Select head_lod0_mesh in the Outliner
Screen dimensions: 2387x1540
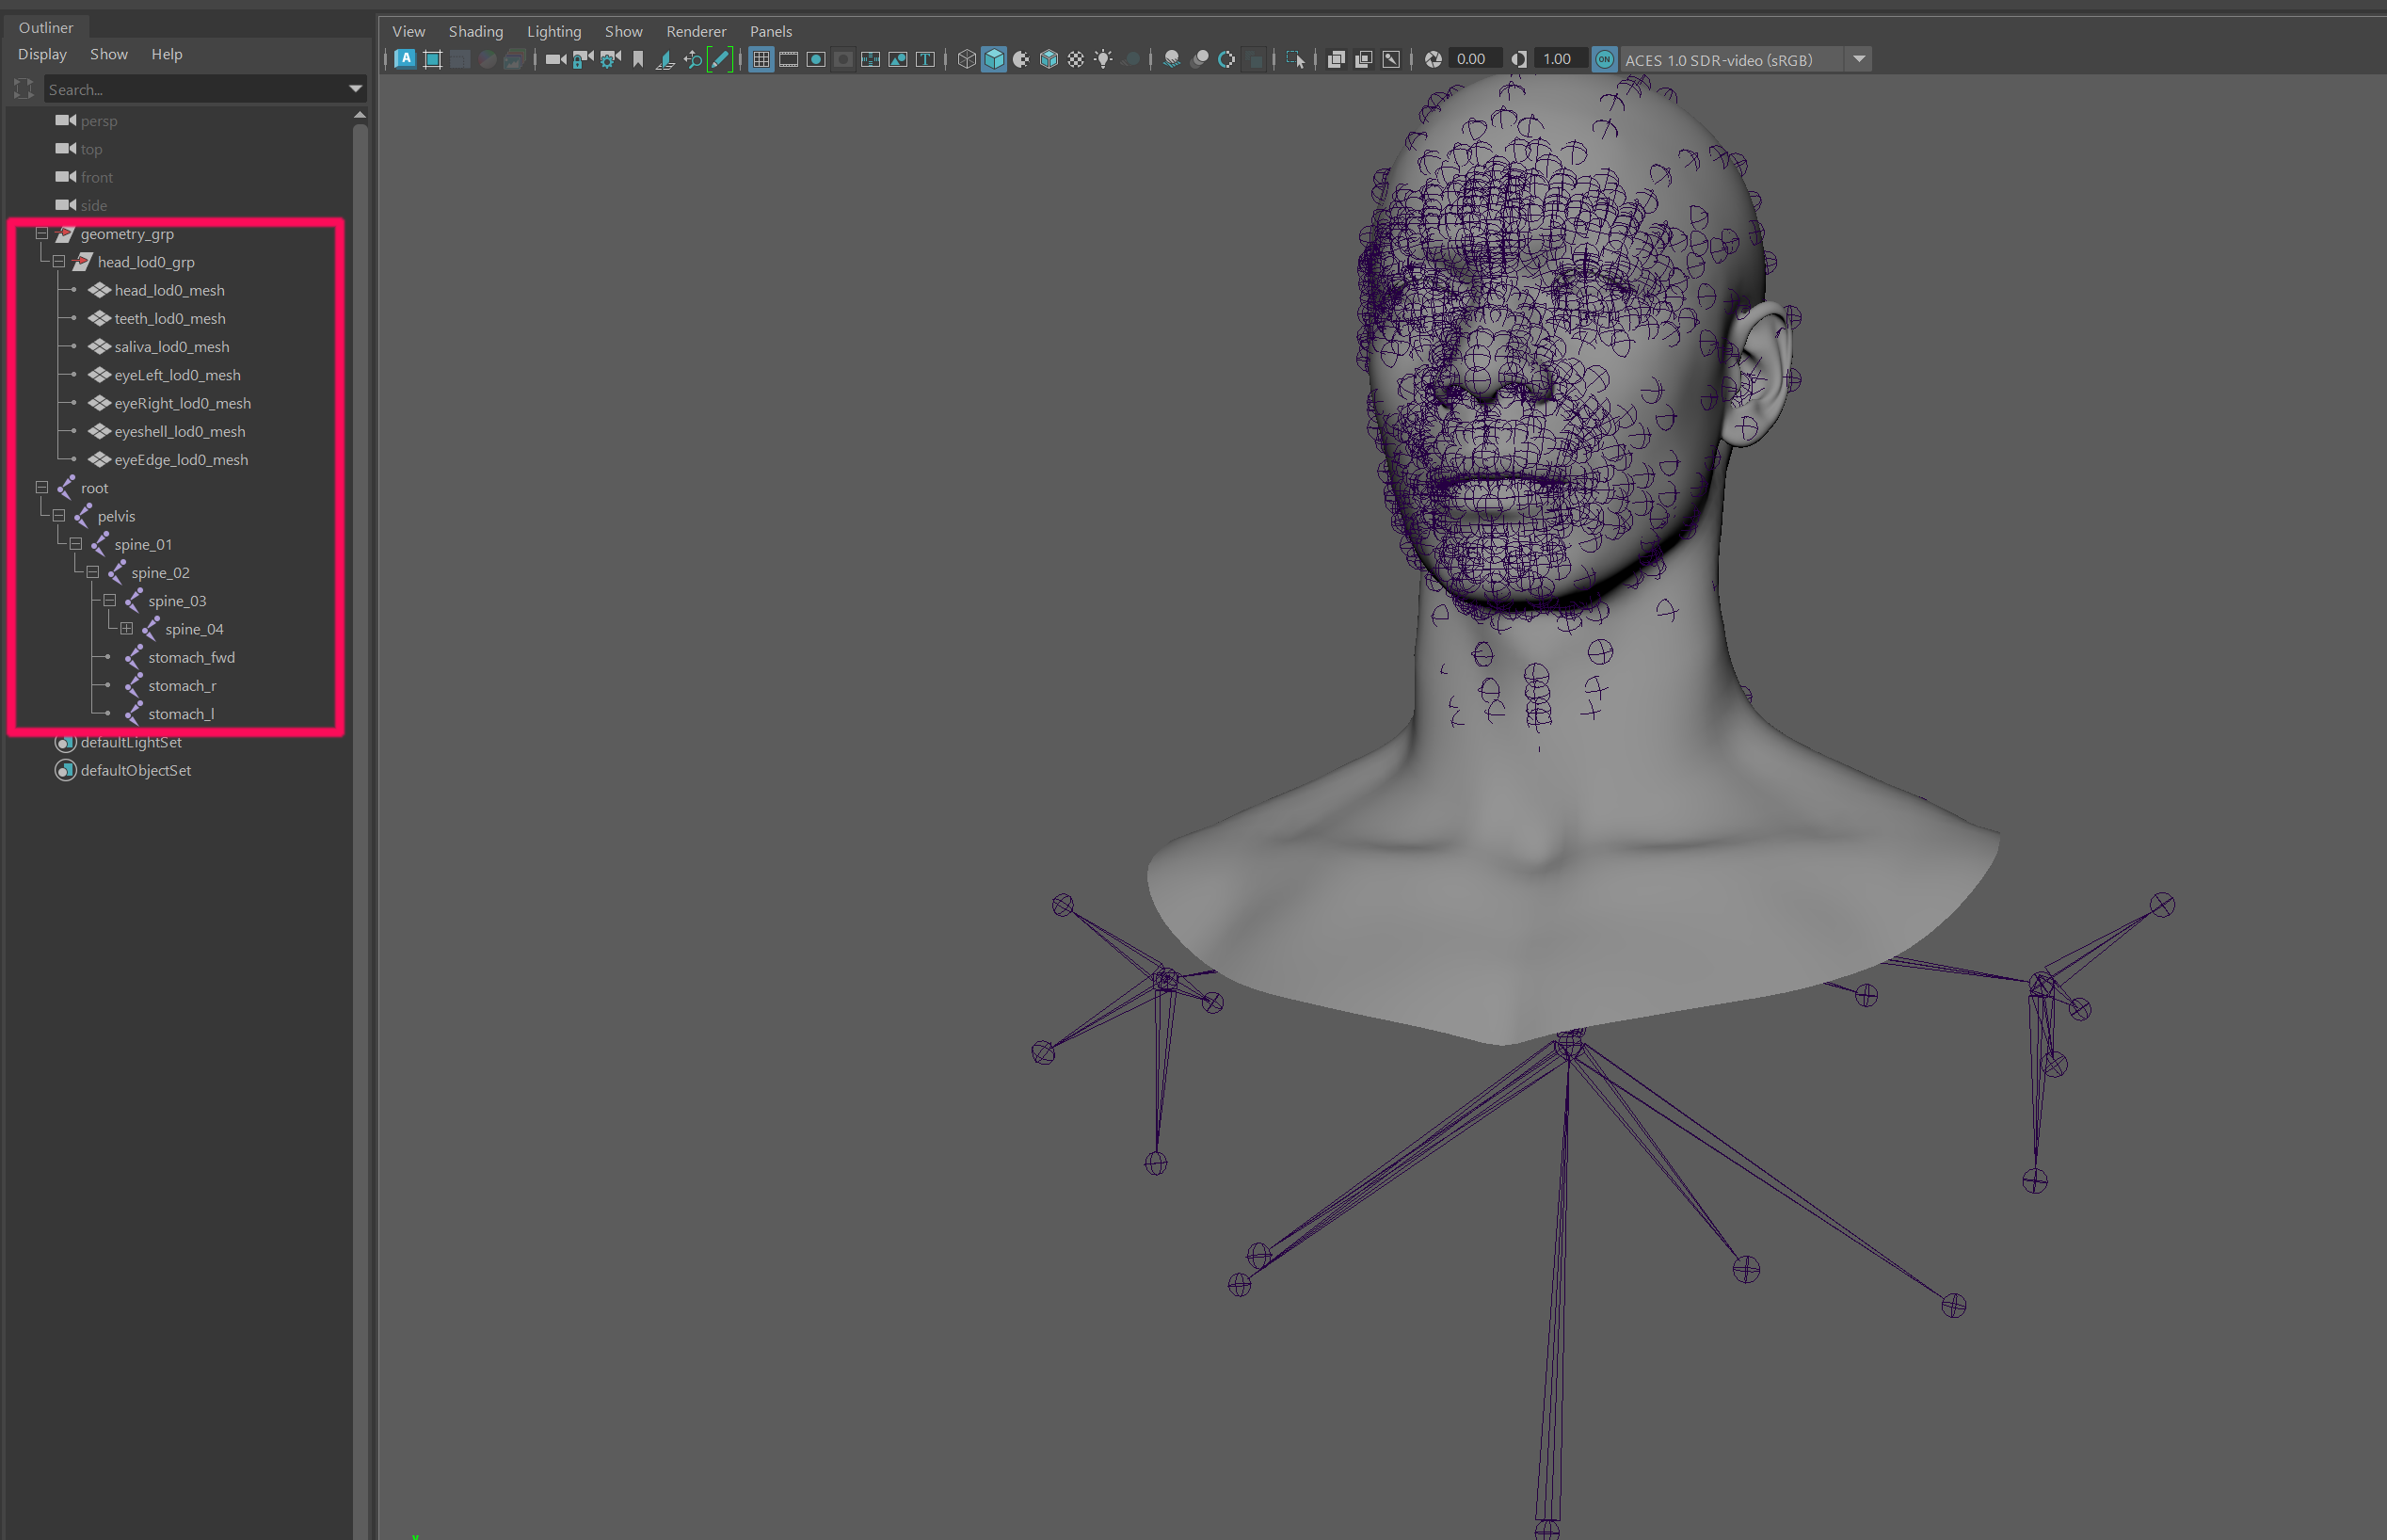169,290
